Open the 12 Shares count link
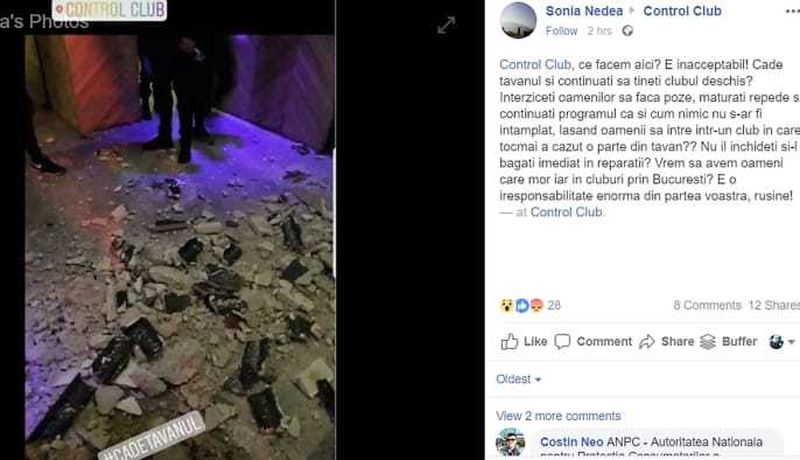800x460 pixels. pos(773,305)
